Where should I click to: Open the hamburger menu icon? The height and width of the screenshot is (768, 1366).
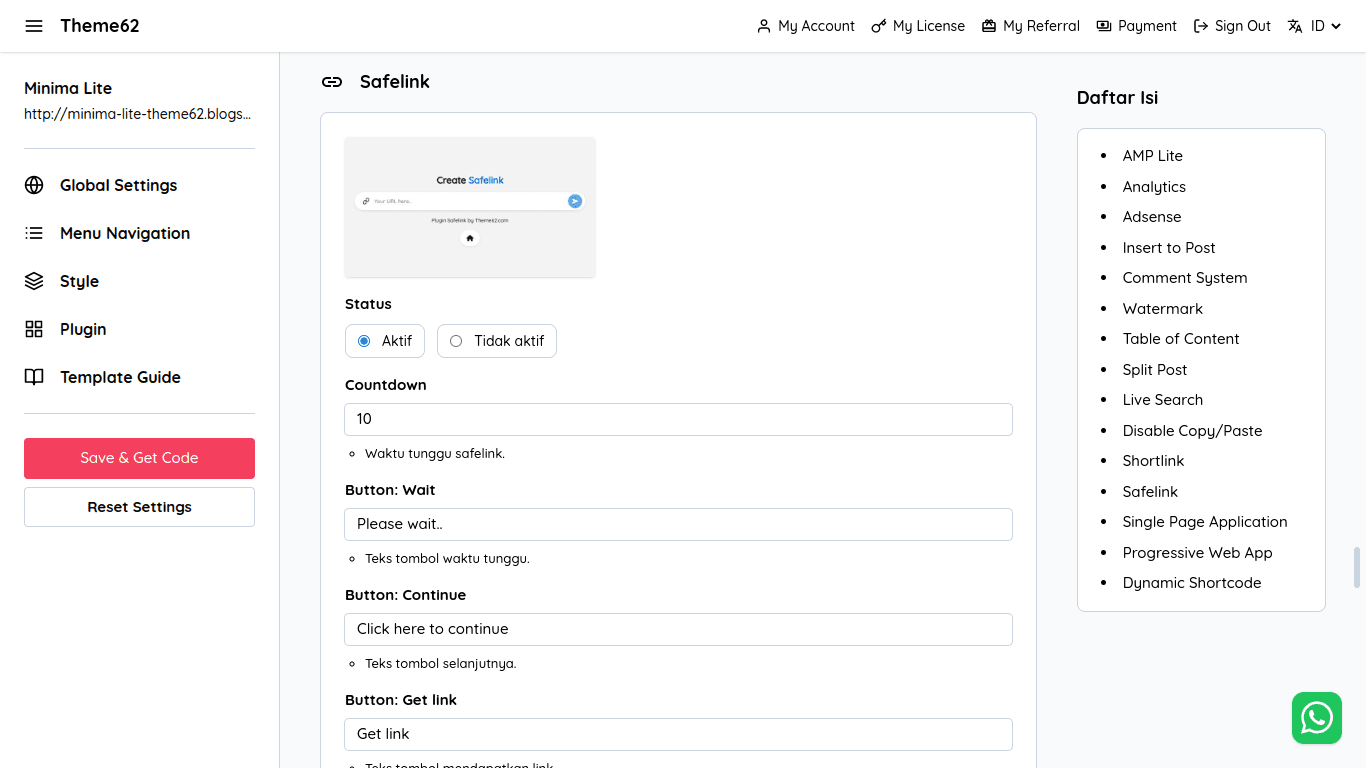(34, 26)
